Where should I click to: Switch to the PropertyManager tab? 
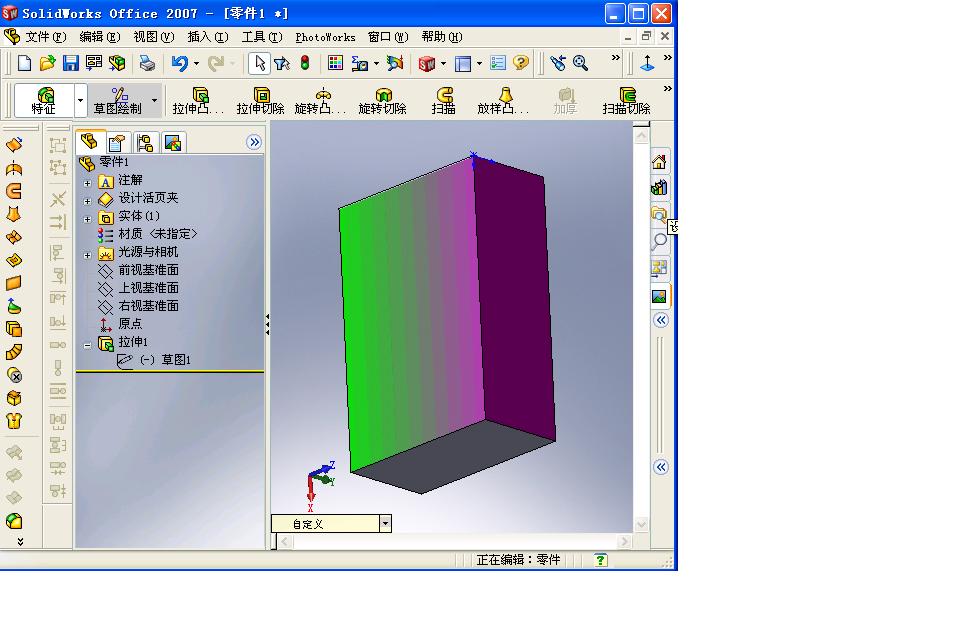[117, 144]
